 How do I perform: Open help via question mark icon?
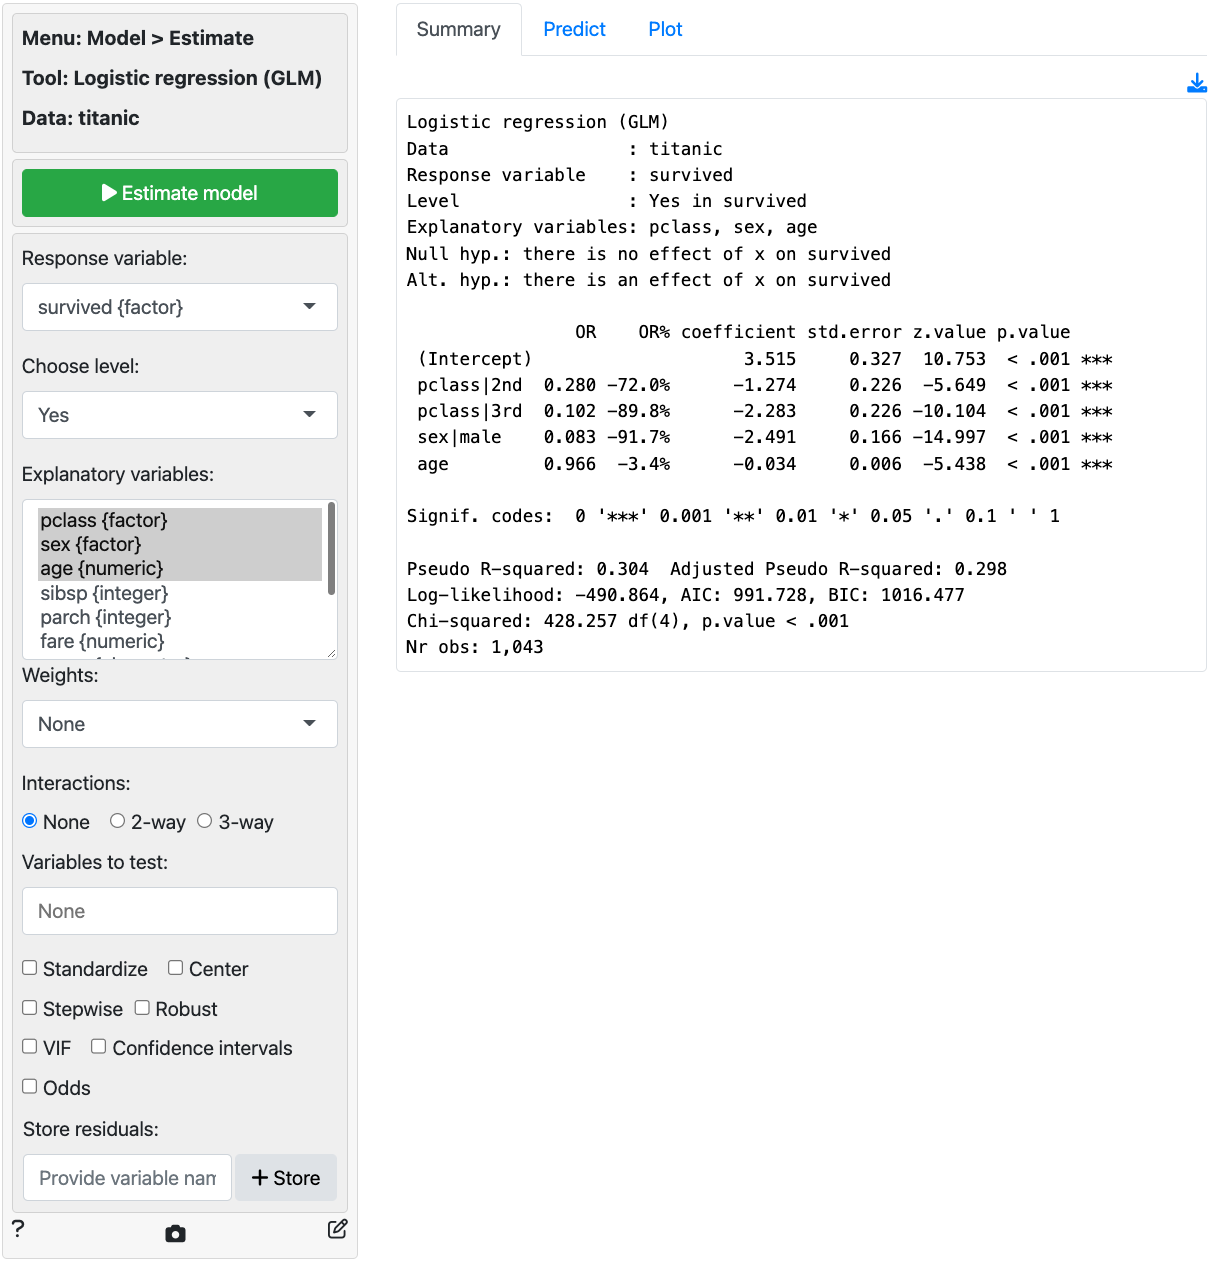(x=18, y=1229)
